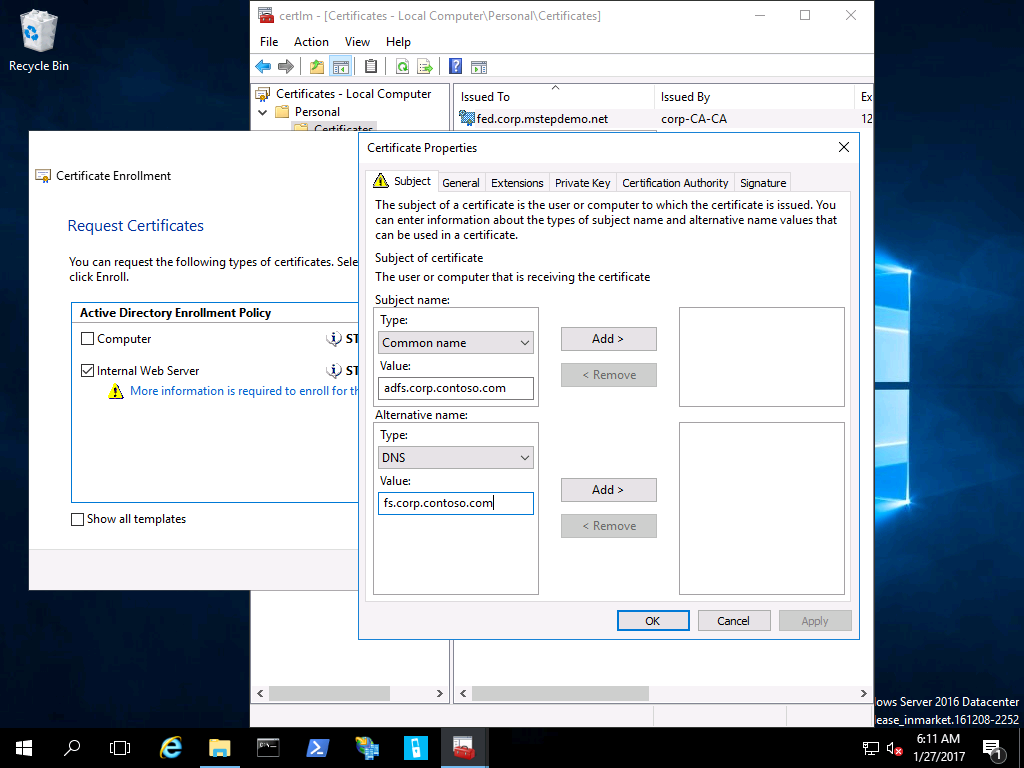
Task: Launch PowerShell from the taskbar
Action: point(318,747)
